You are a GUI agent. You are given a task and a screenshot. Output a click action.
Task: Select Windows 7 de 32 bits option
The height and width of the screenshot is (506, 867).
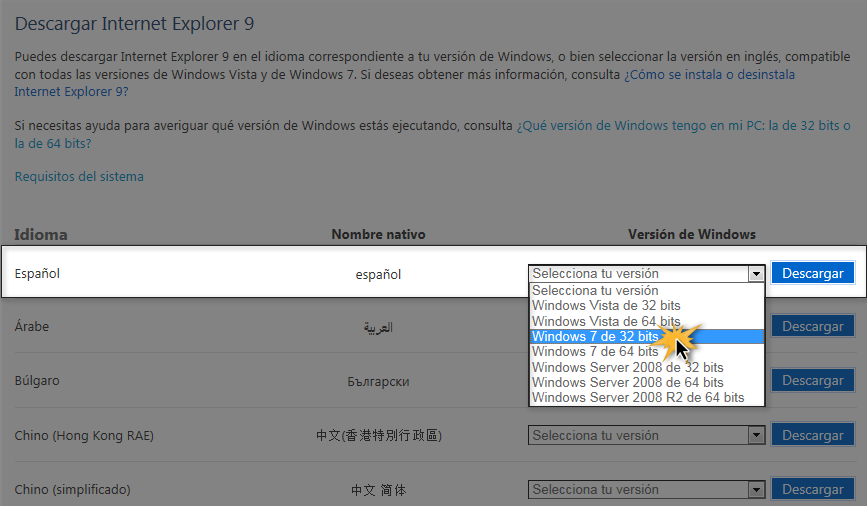pyautogui.click(x=646, y=336)
